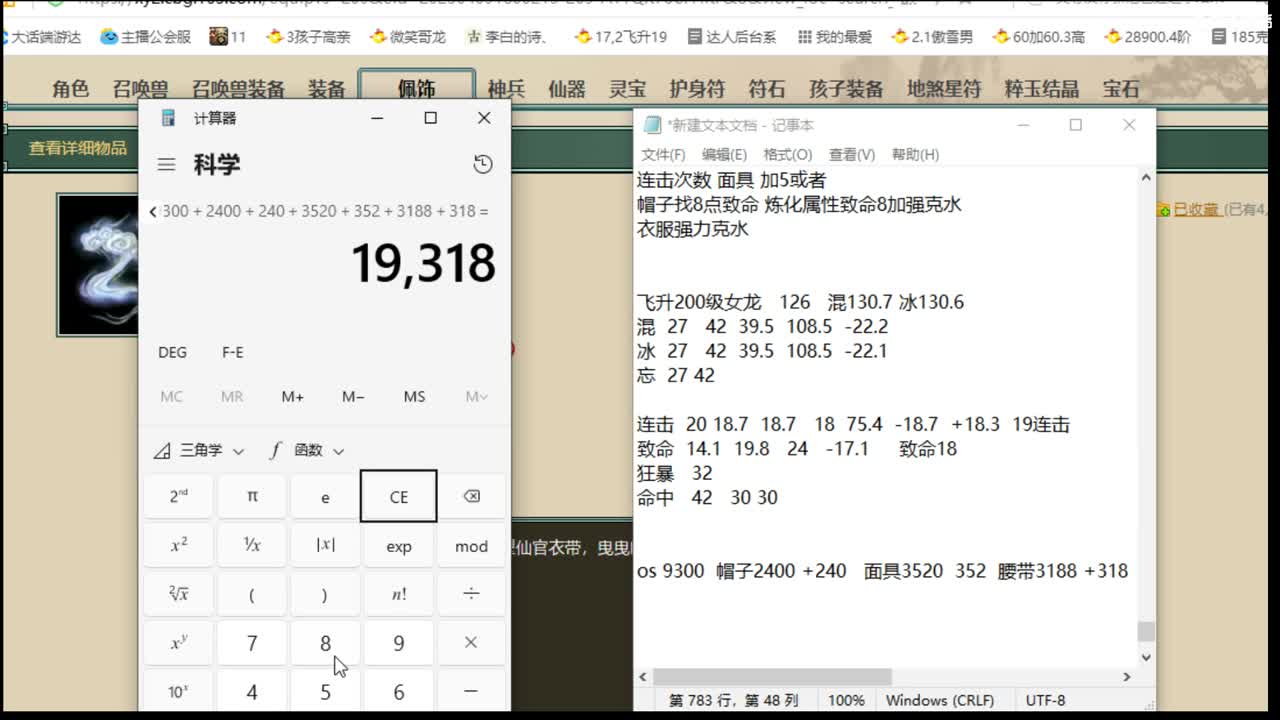This screenshot has width=1280, height=720.
Task: Click the x squared key
Action: [178, 546]
